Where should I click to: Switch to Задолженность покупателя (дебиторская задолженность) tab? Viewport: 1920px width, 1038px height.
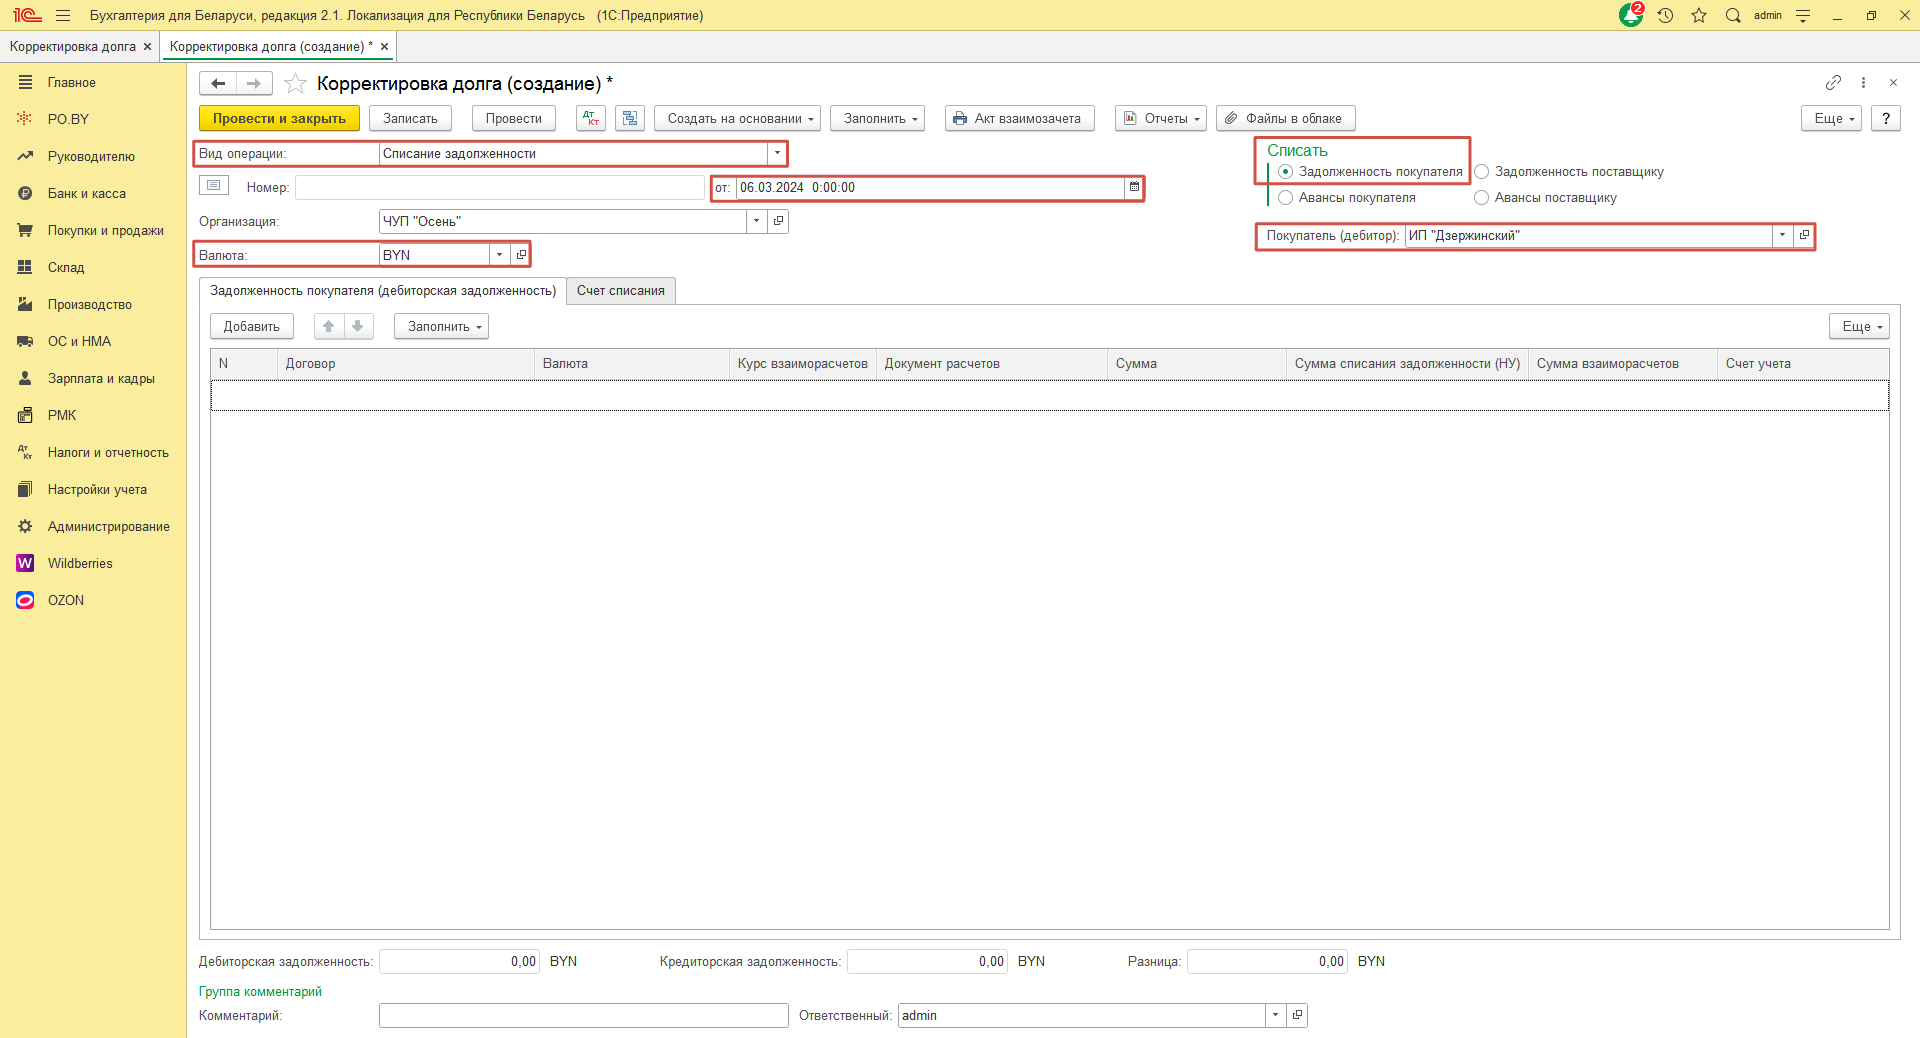click(x=383, y=291)
